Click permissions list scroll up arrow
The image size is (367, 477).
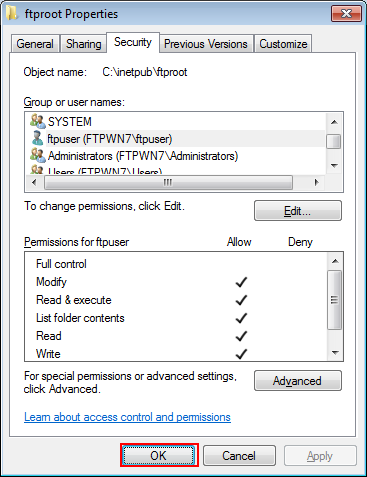pyautogui.click(x=335, y=261)
